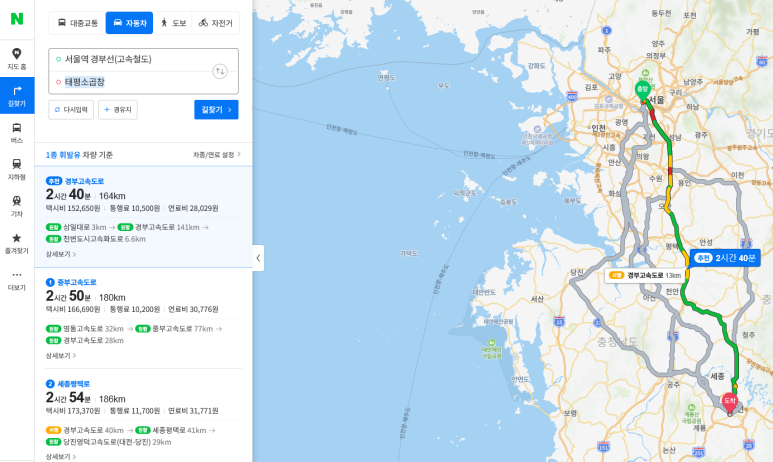The height and width of the screenshot is (462, 773).
Task: Expand 상세보기 for 세종평택로 route
Action: point(61,457)
